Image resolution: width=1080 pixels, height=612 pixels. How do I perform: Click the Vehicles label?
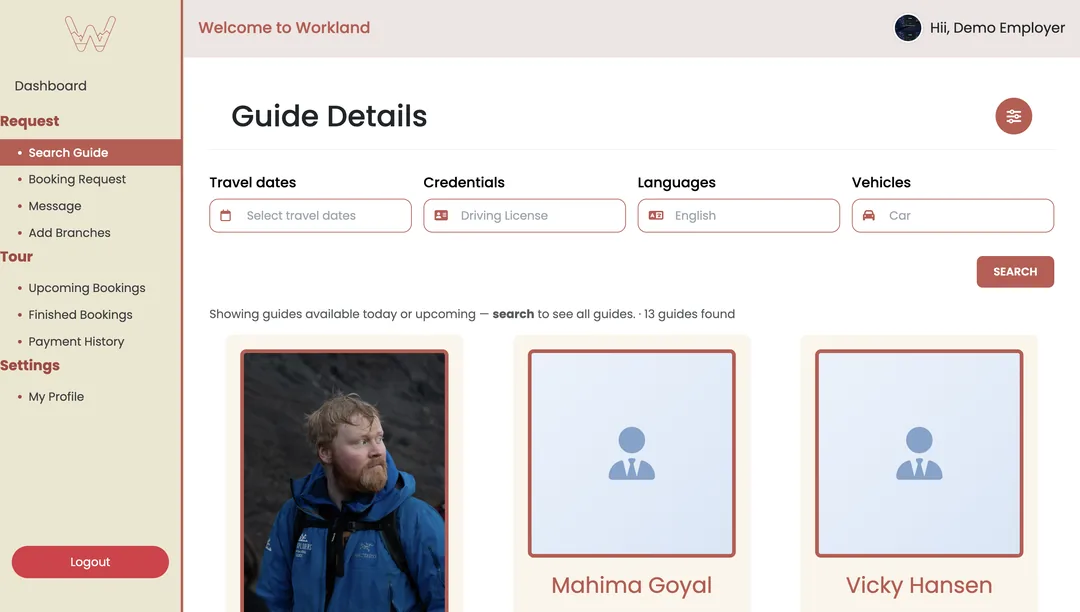tap(881, 182)
